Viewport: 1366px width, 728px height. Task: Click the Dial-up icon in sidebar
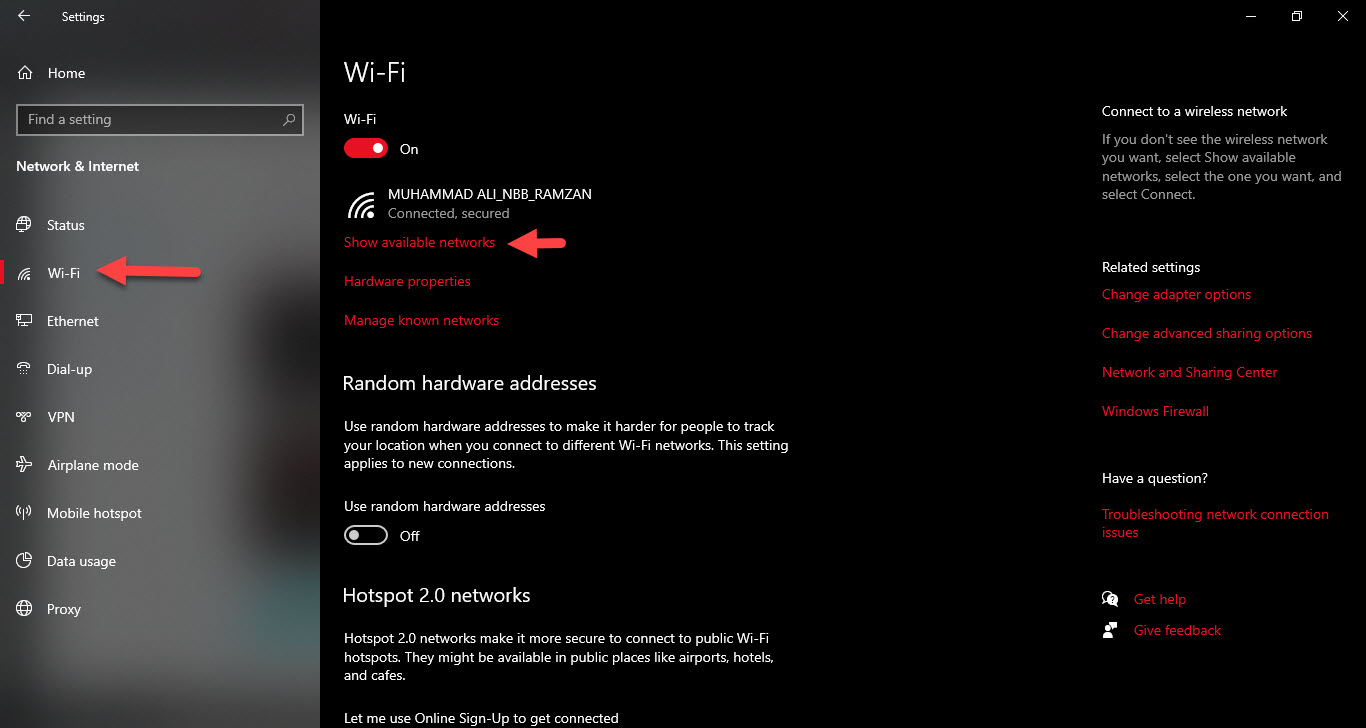[x=25, y=369]
